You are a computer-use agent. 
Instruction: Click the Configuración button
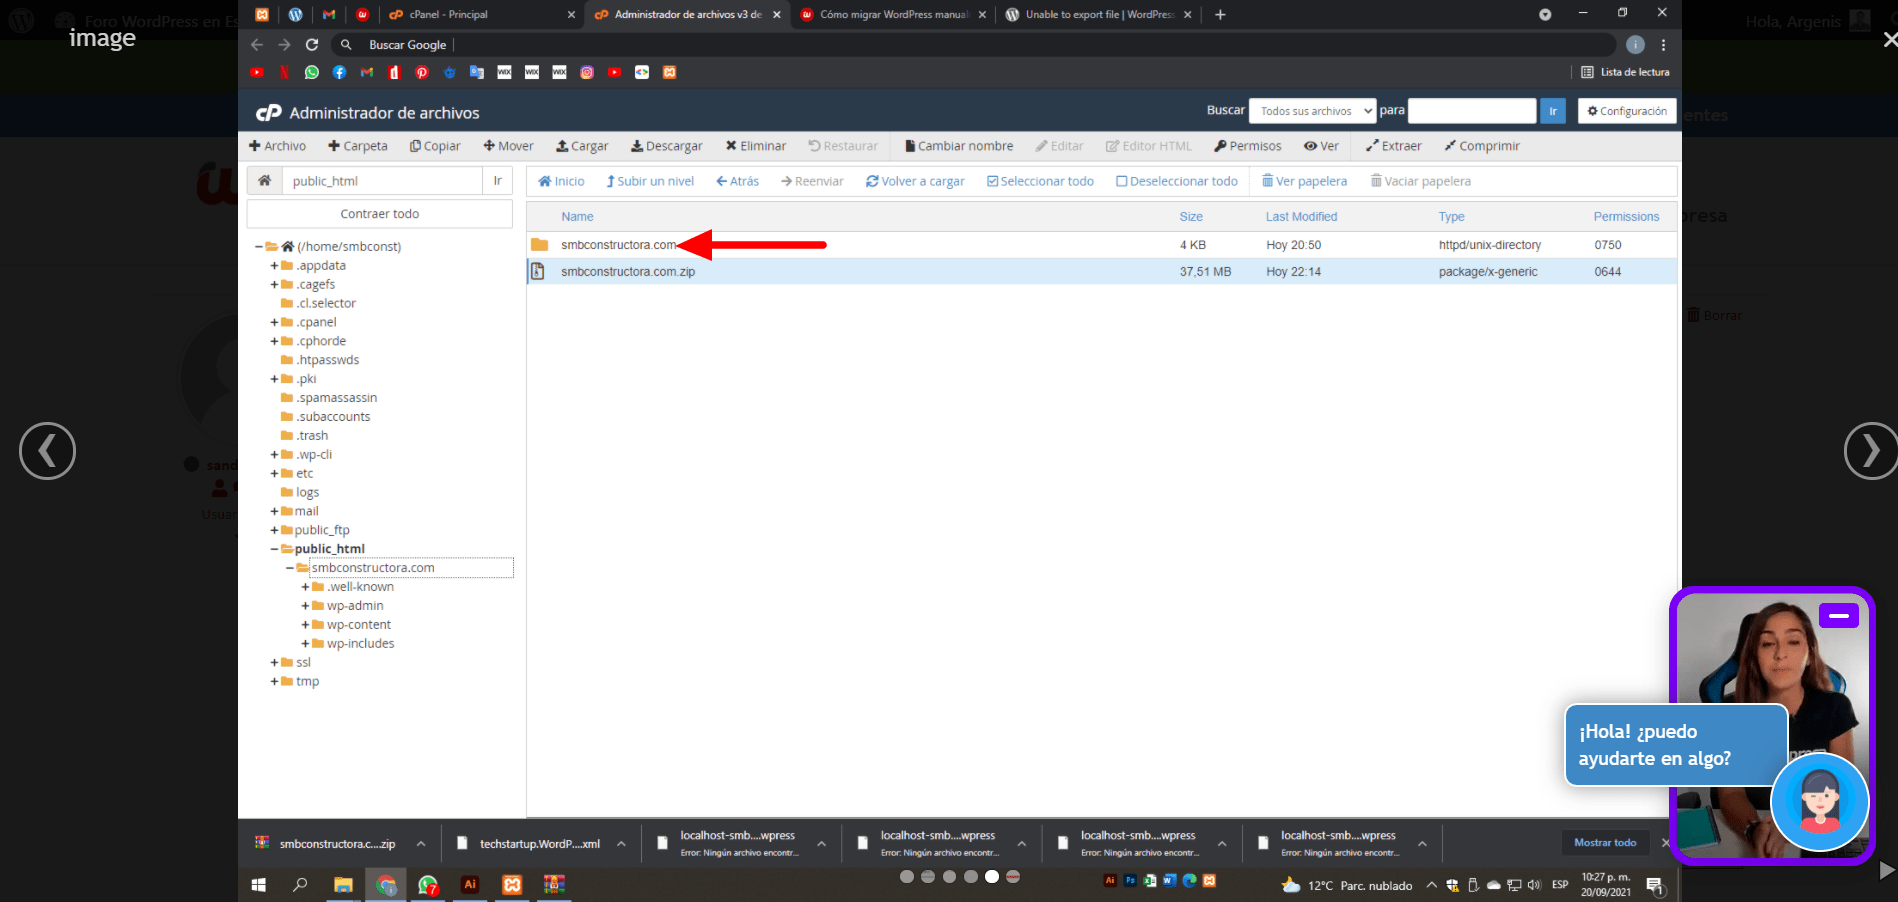(1627, 111)
